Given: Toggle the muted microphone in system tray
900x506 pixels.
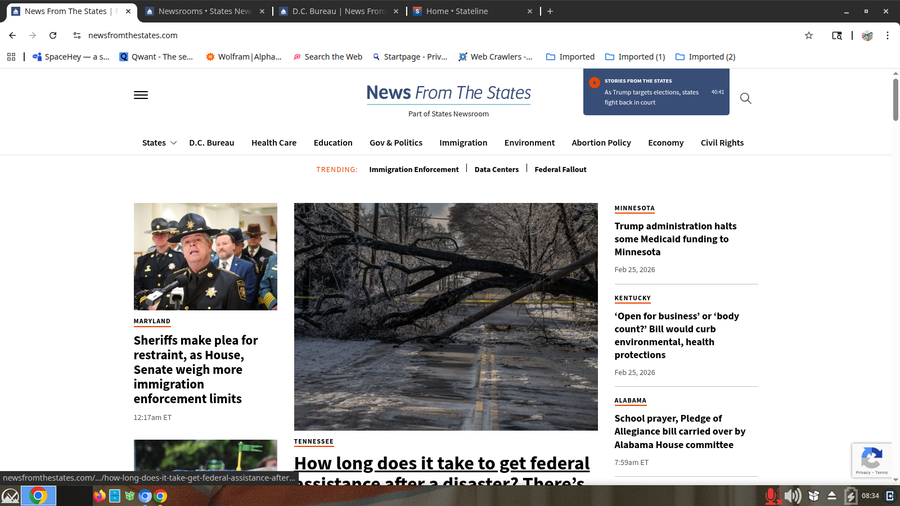Looking at the screenshot, I should click(771, 495).
